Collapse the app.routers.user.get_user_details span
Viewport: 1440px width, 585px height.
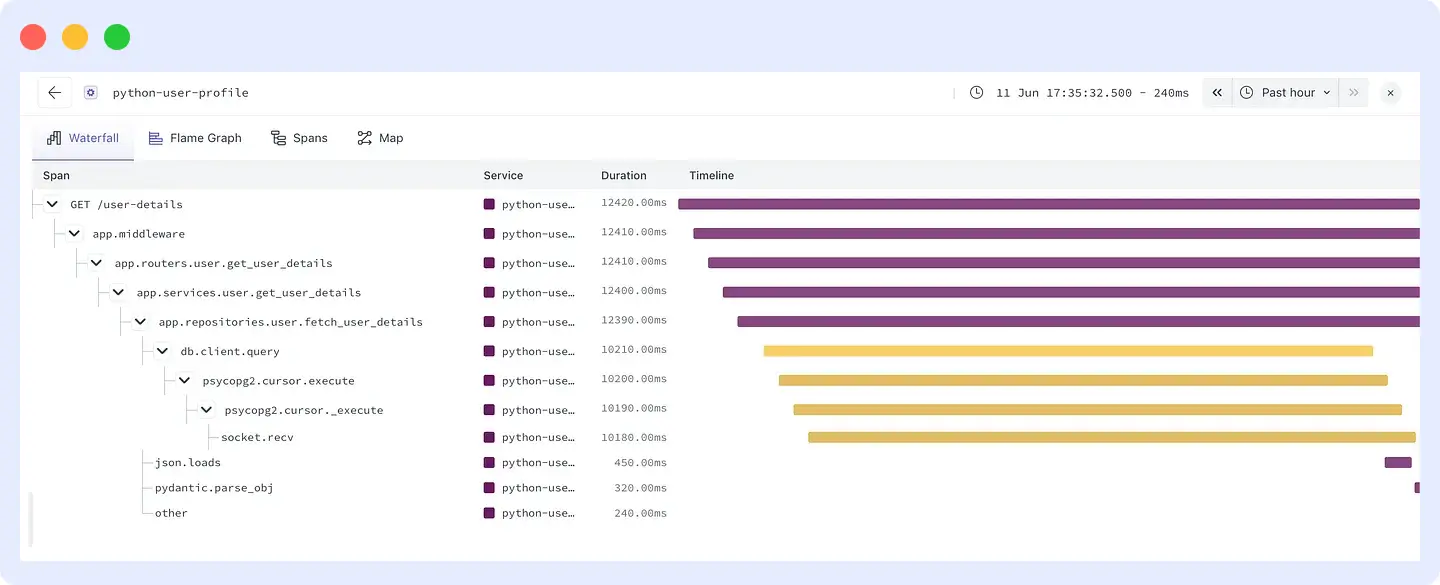(96, 263)
